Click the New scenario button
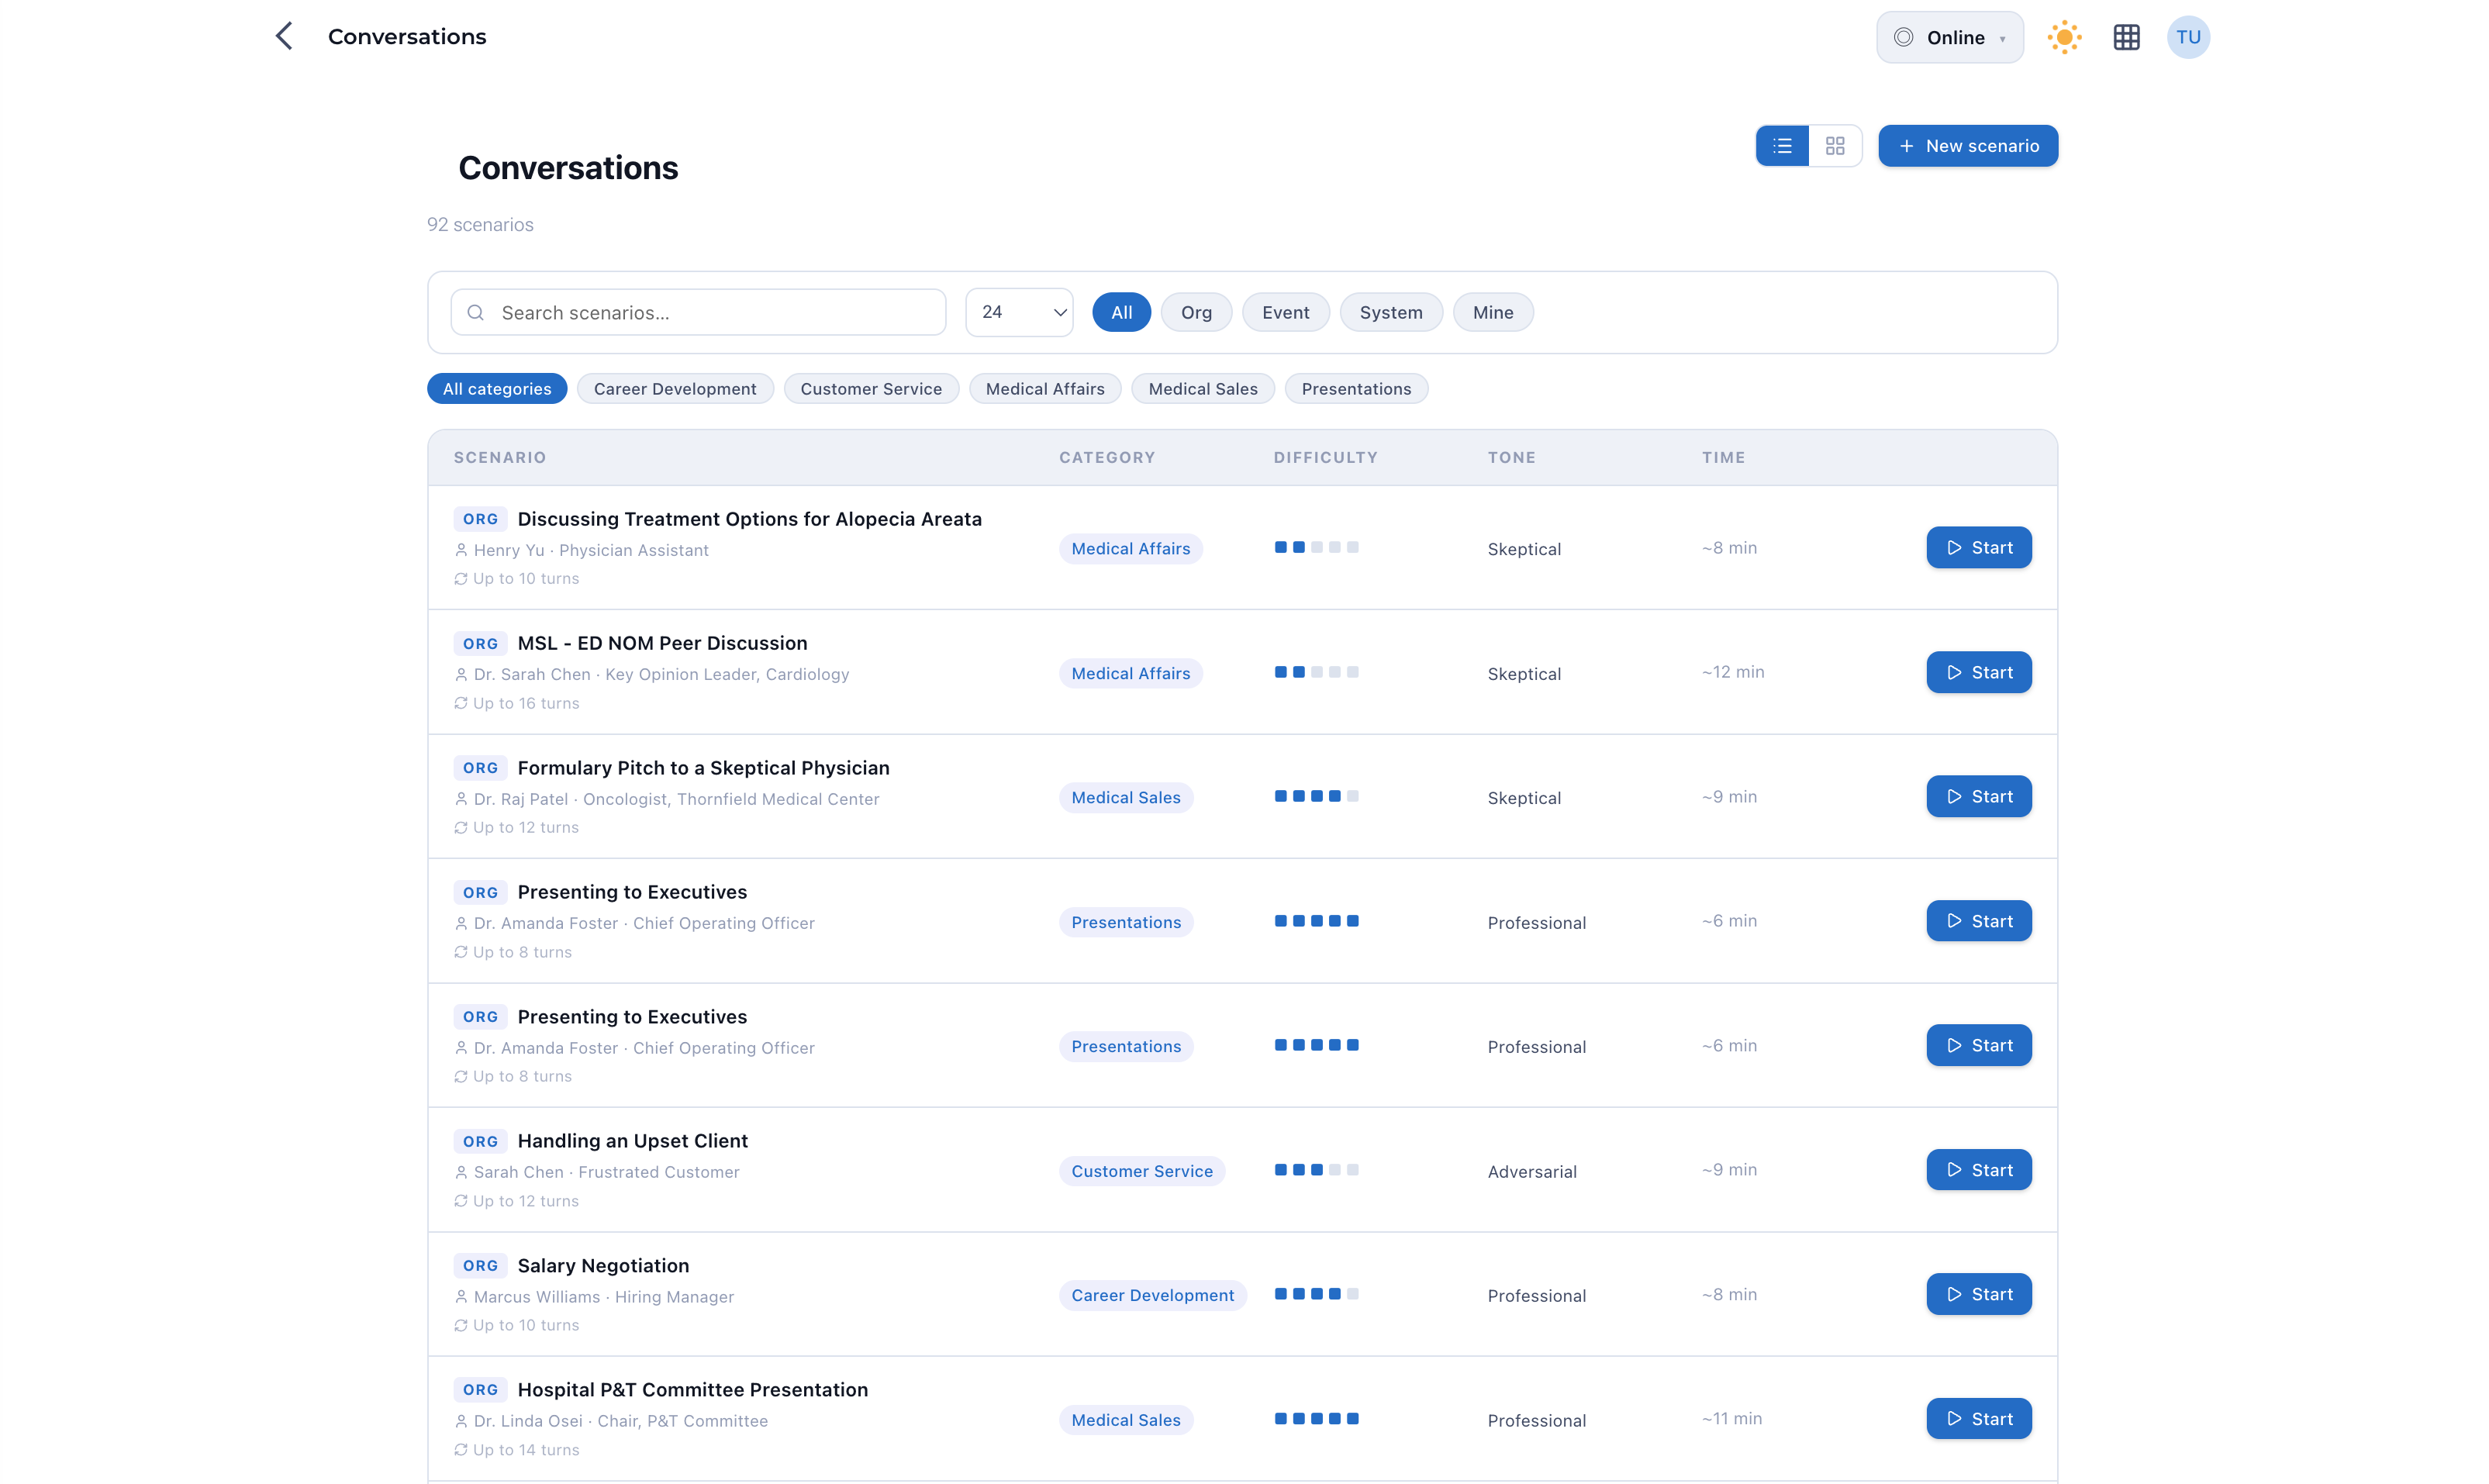 [1966, 145]
